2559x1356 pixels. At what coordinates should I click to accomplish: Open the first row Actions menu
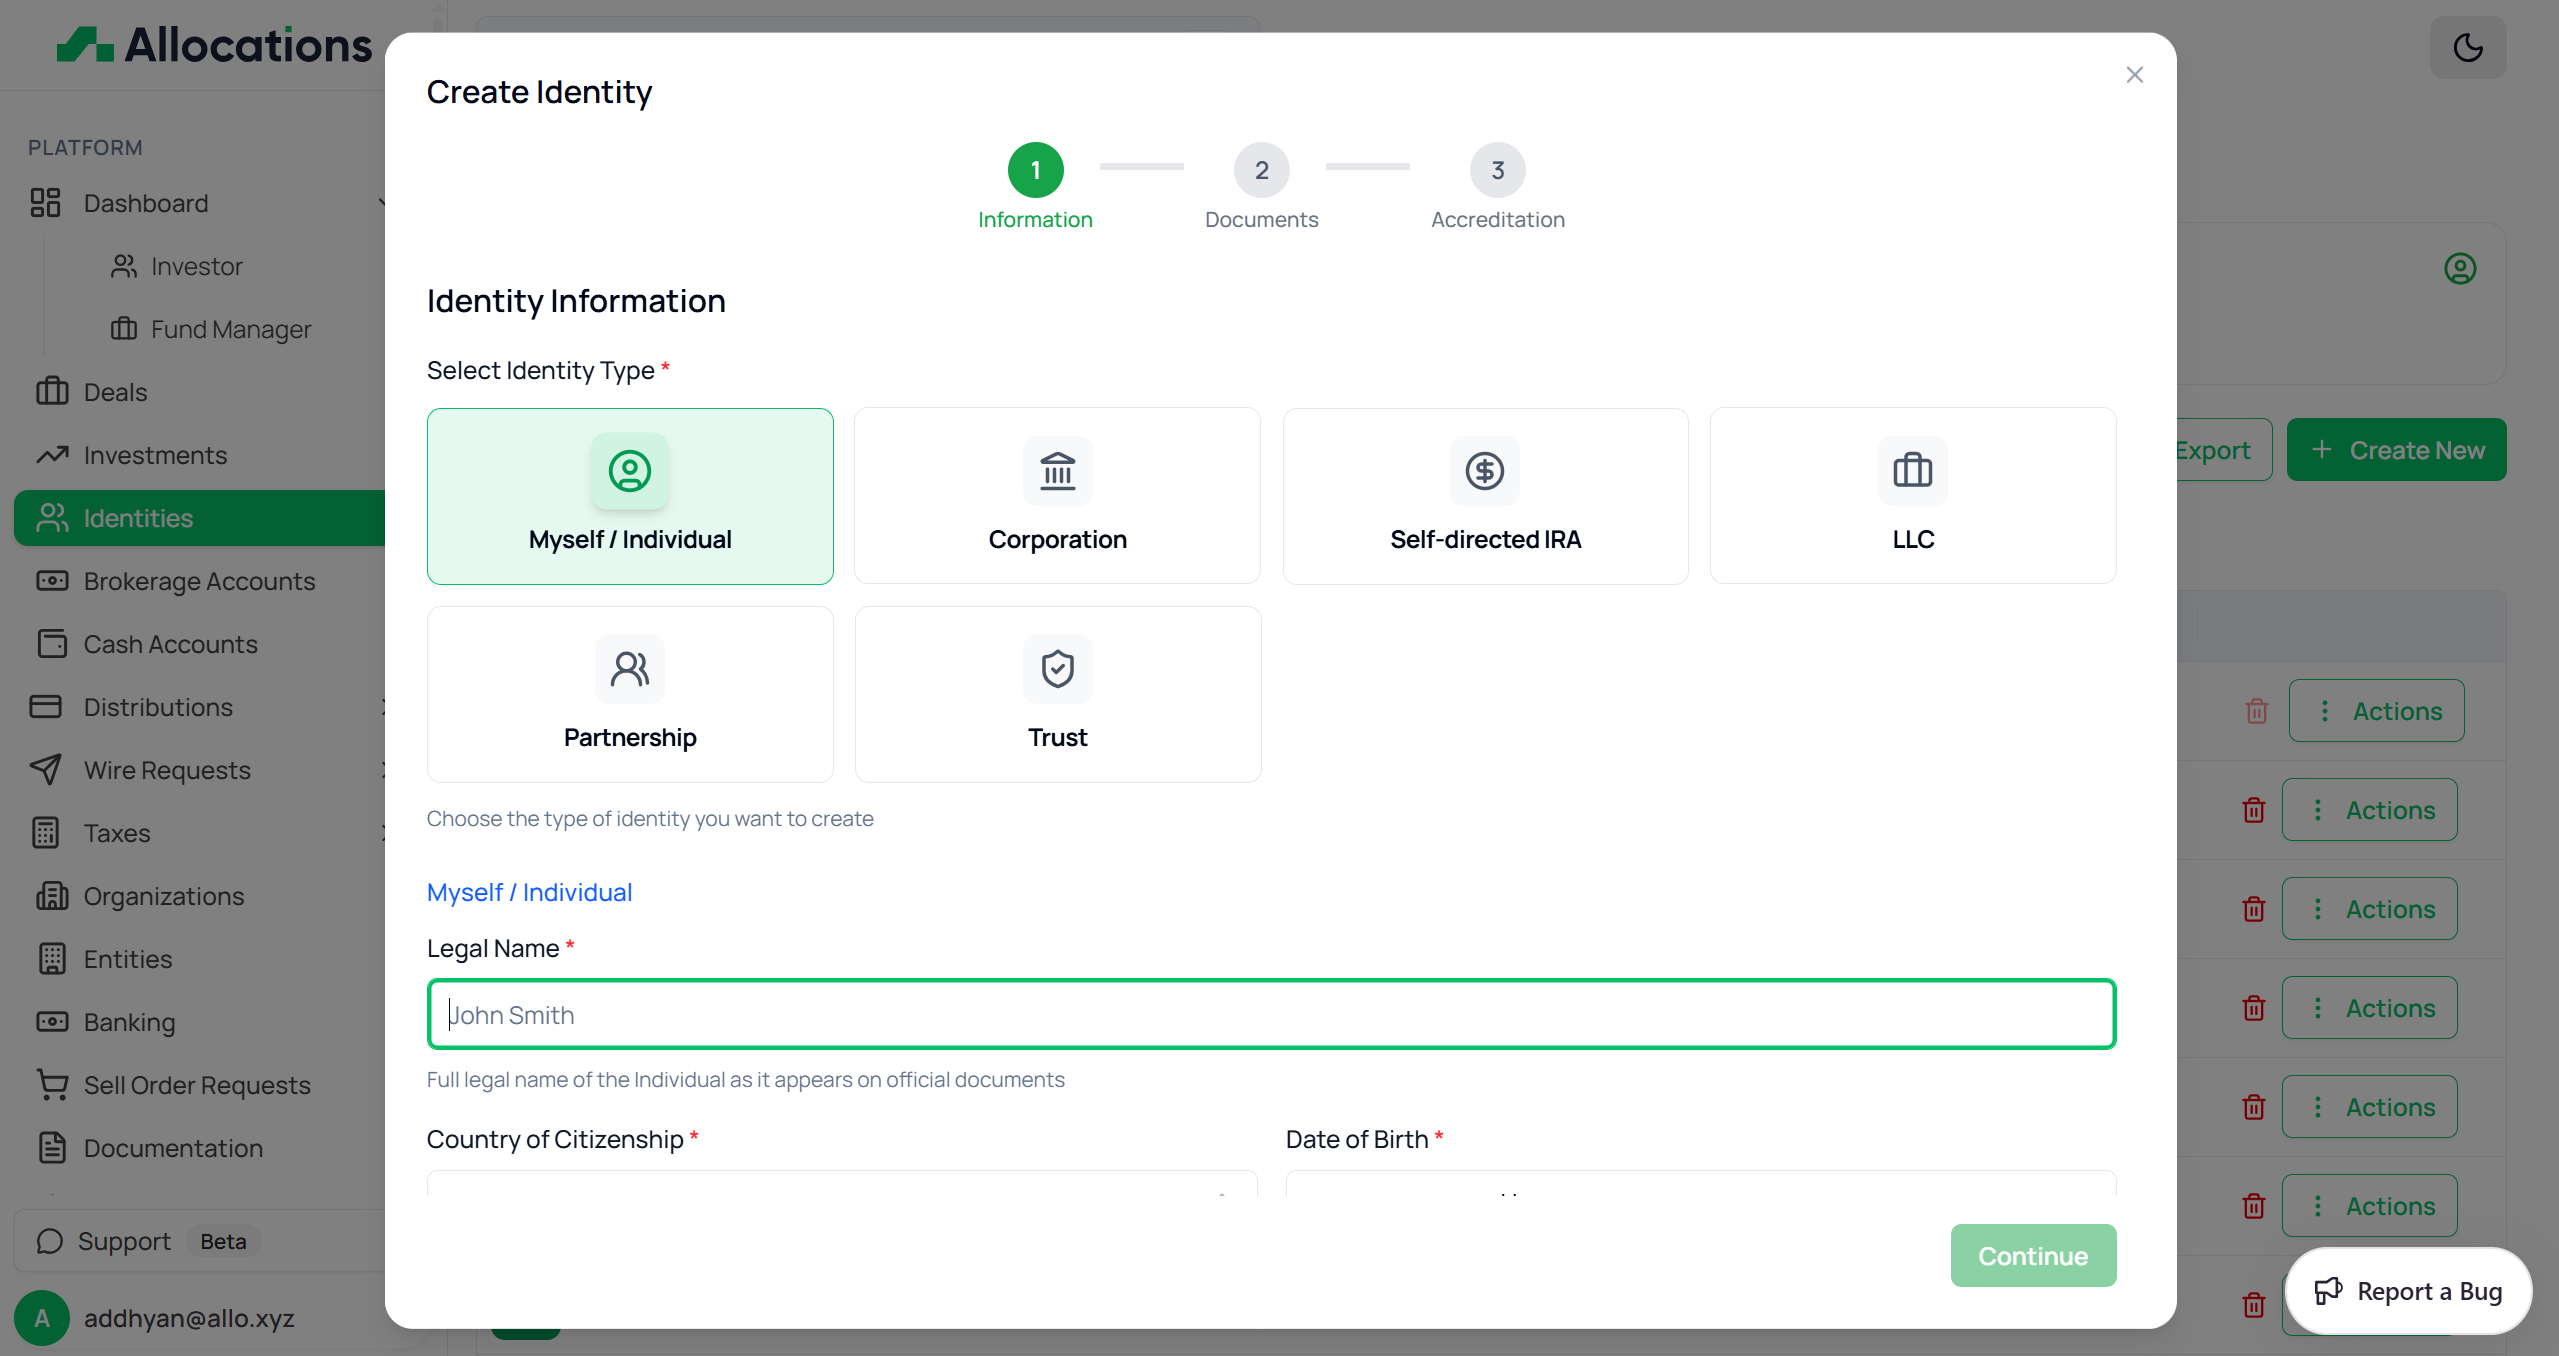point(2376,711)
